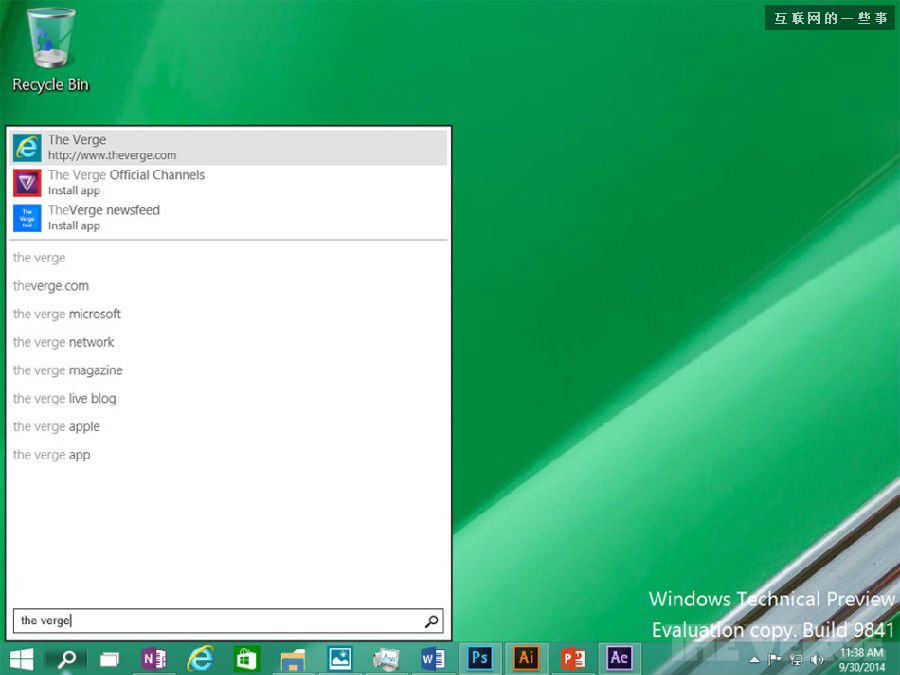The image size is (900, 675).
Task: Open Action Center using the flag icon
Action: coord(773,658)
